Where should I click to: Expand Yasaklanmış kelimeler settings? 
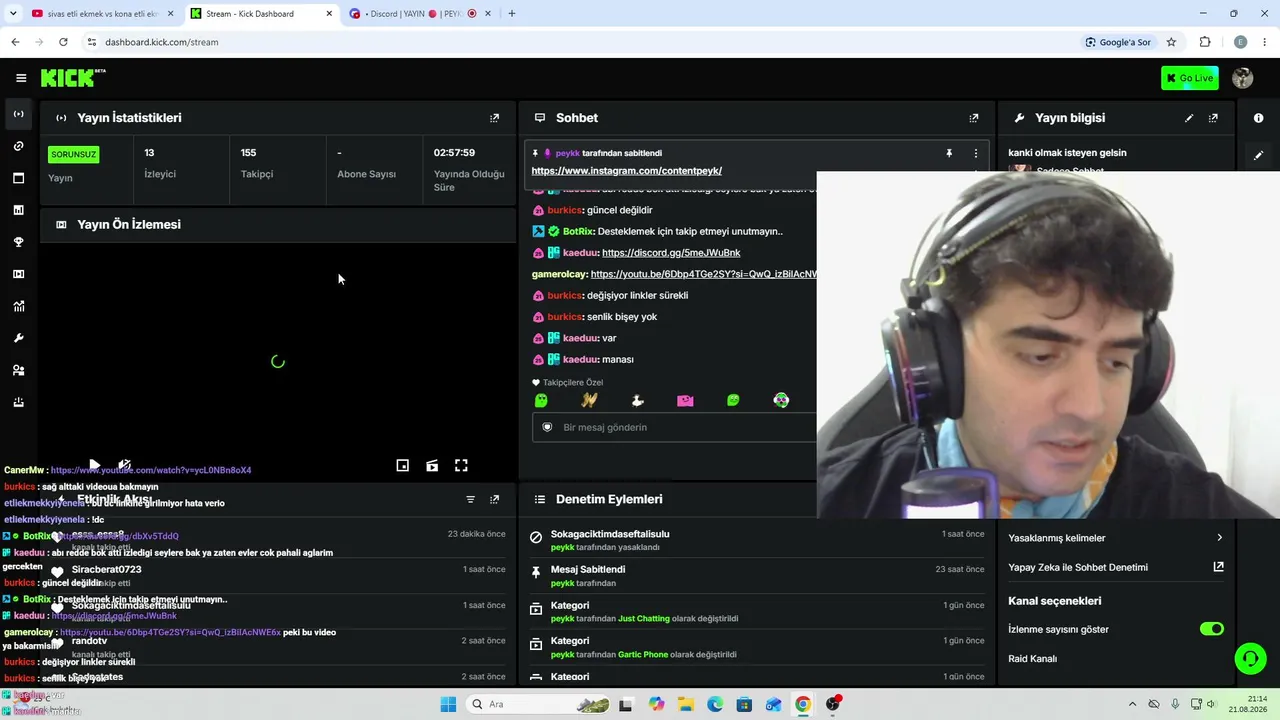pos(1115,538)
